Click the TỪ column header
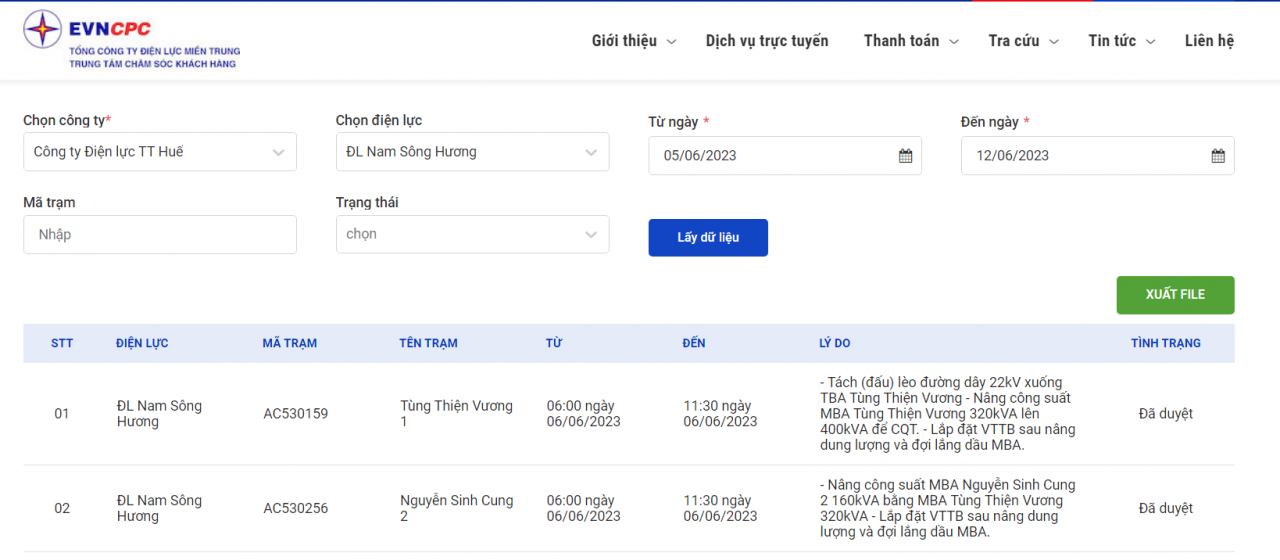Screen dimensions: 1280x560 coord(554,343)
